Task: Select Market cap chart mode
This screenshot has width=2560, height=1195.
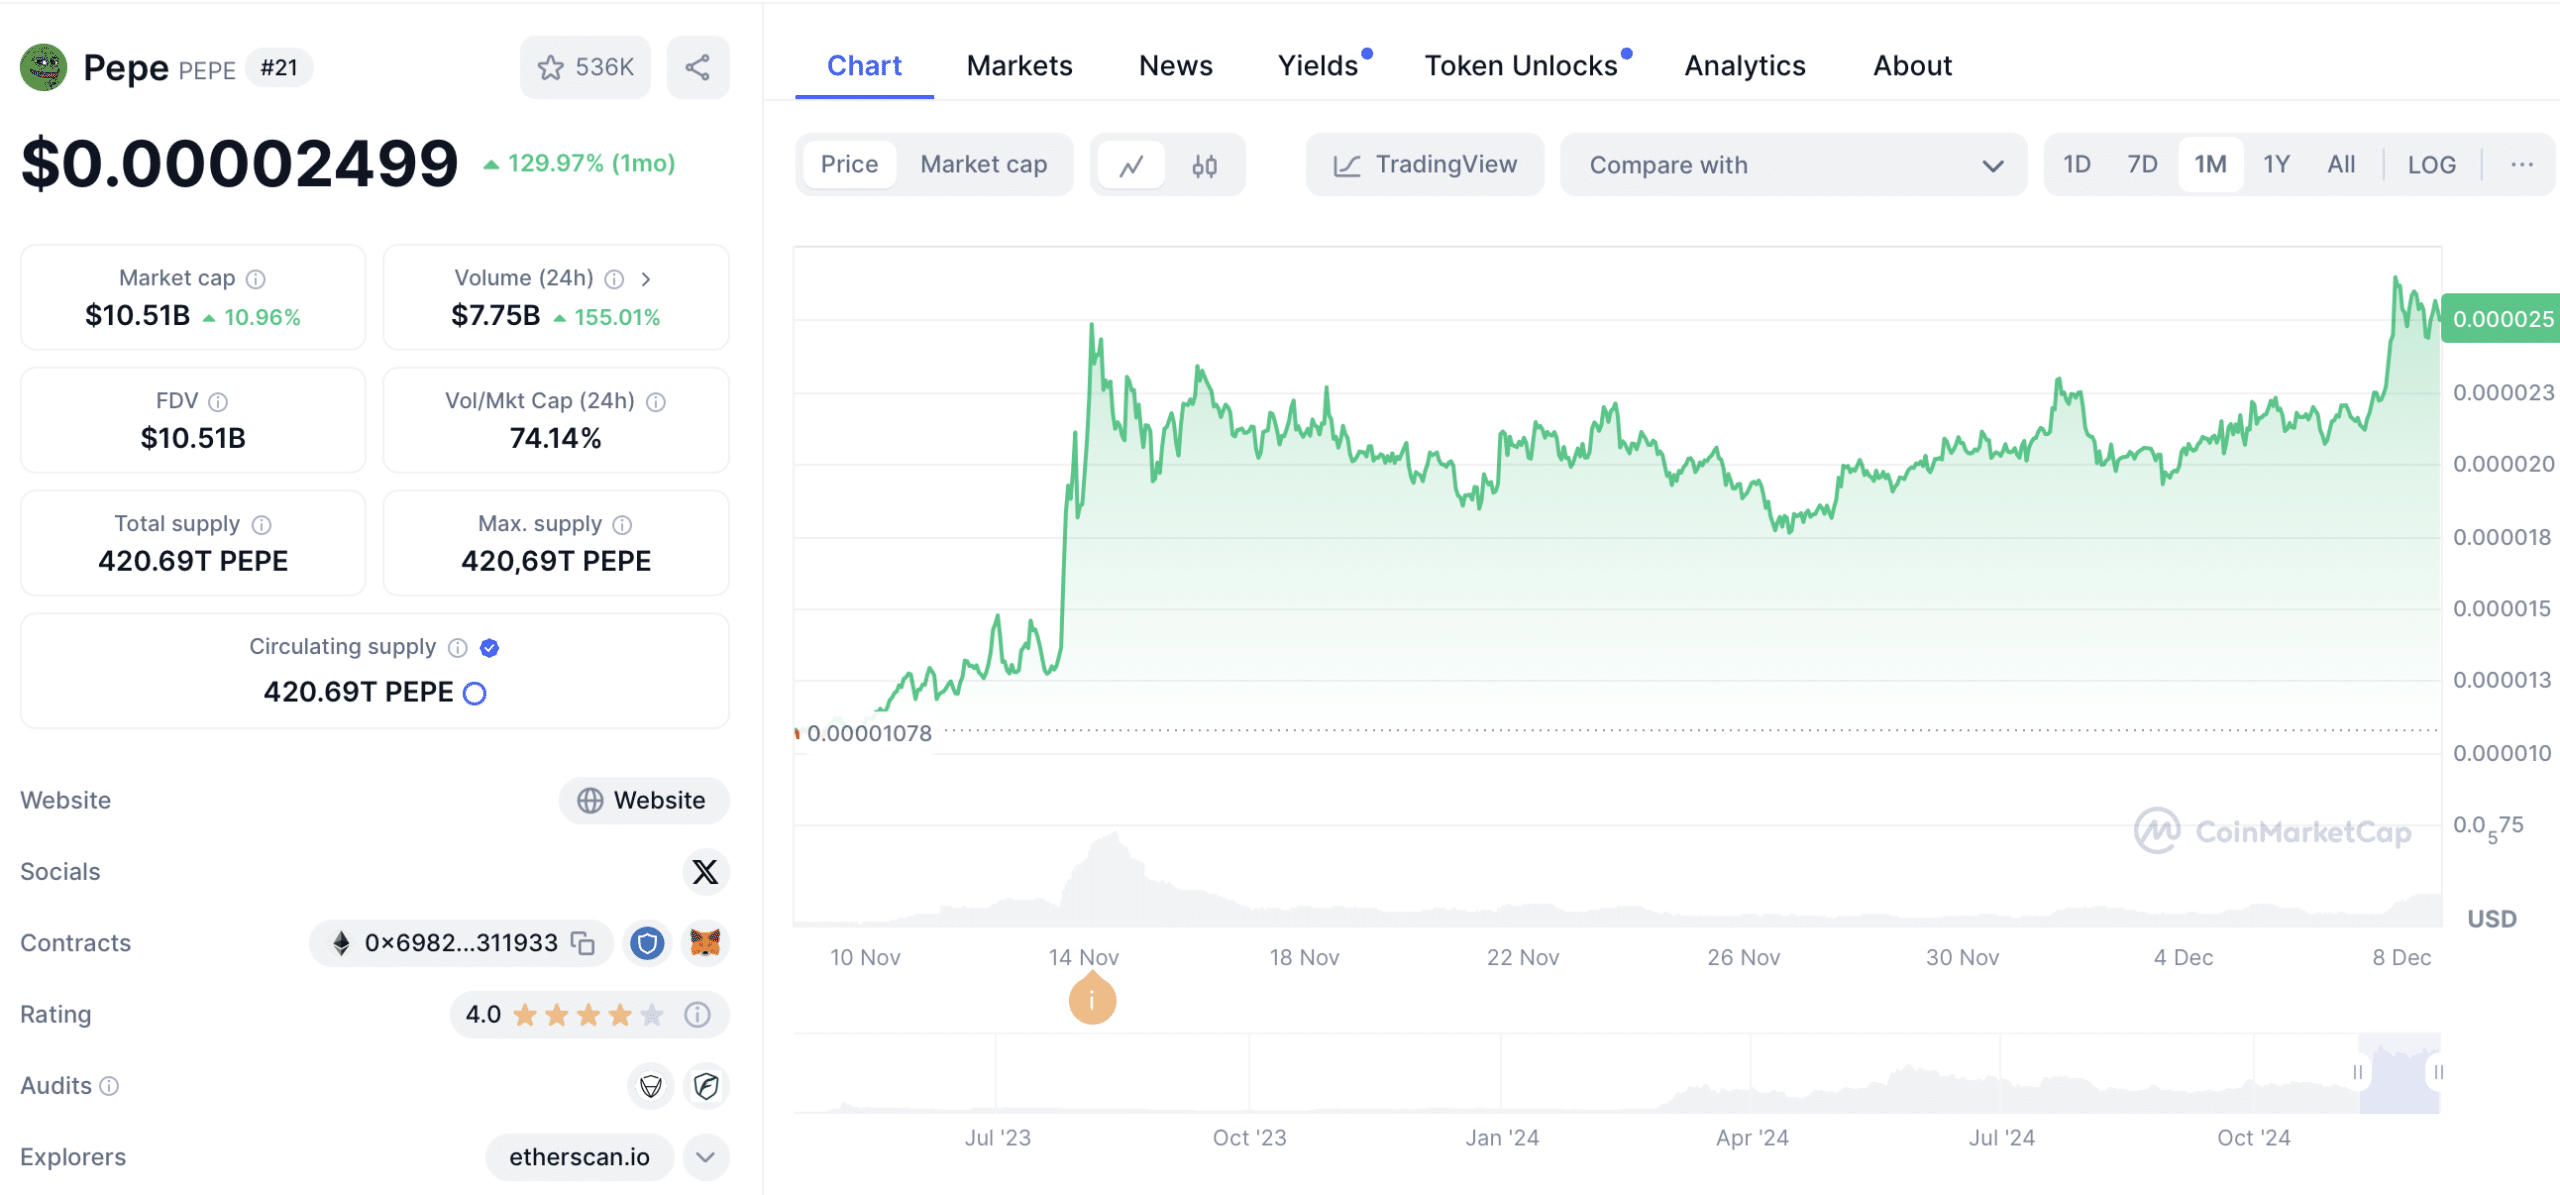Action: [983, 164]
